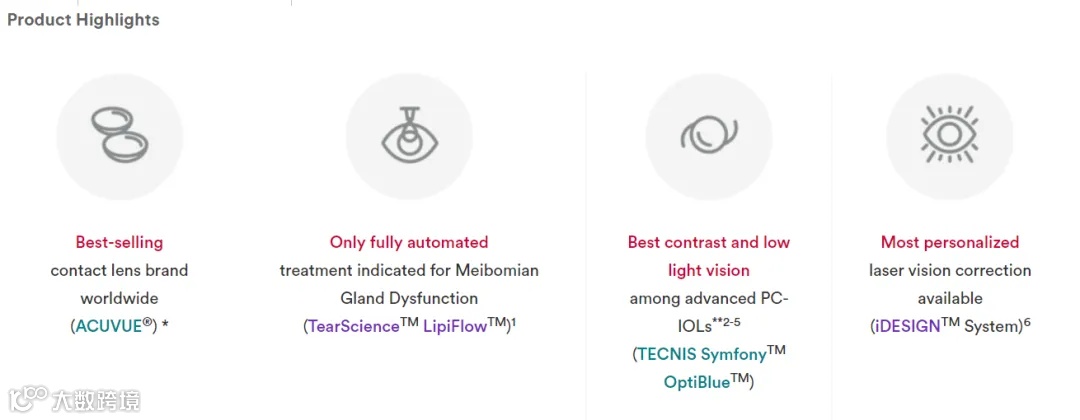Click the Meibomian Gland Dysfunction description text
Screen dimensions: 1080x420
point(409,284)
